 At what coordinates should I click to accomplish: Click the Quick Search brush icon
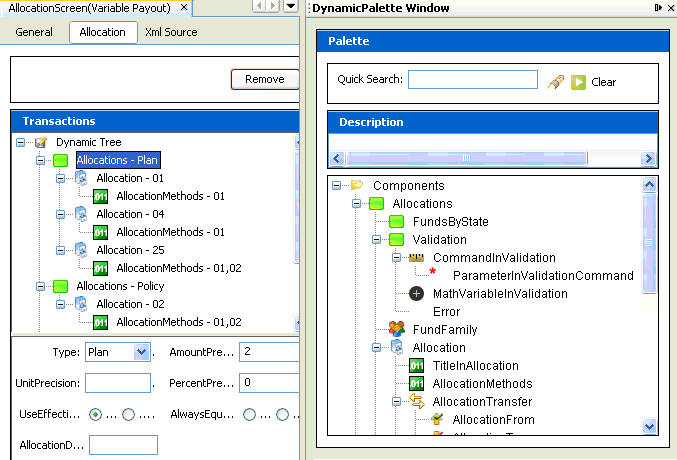(x=556, y=82)
